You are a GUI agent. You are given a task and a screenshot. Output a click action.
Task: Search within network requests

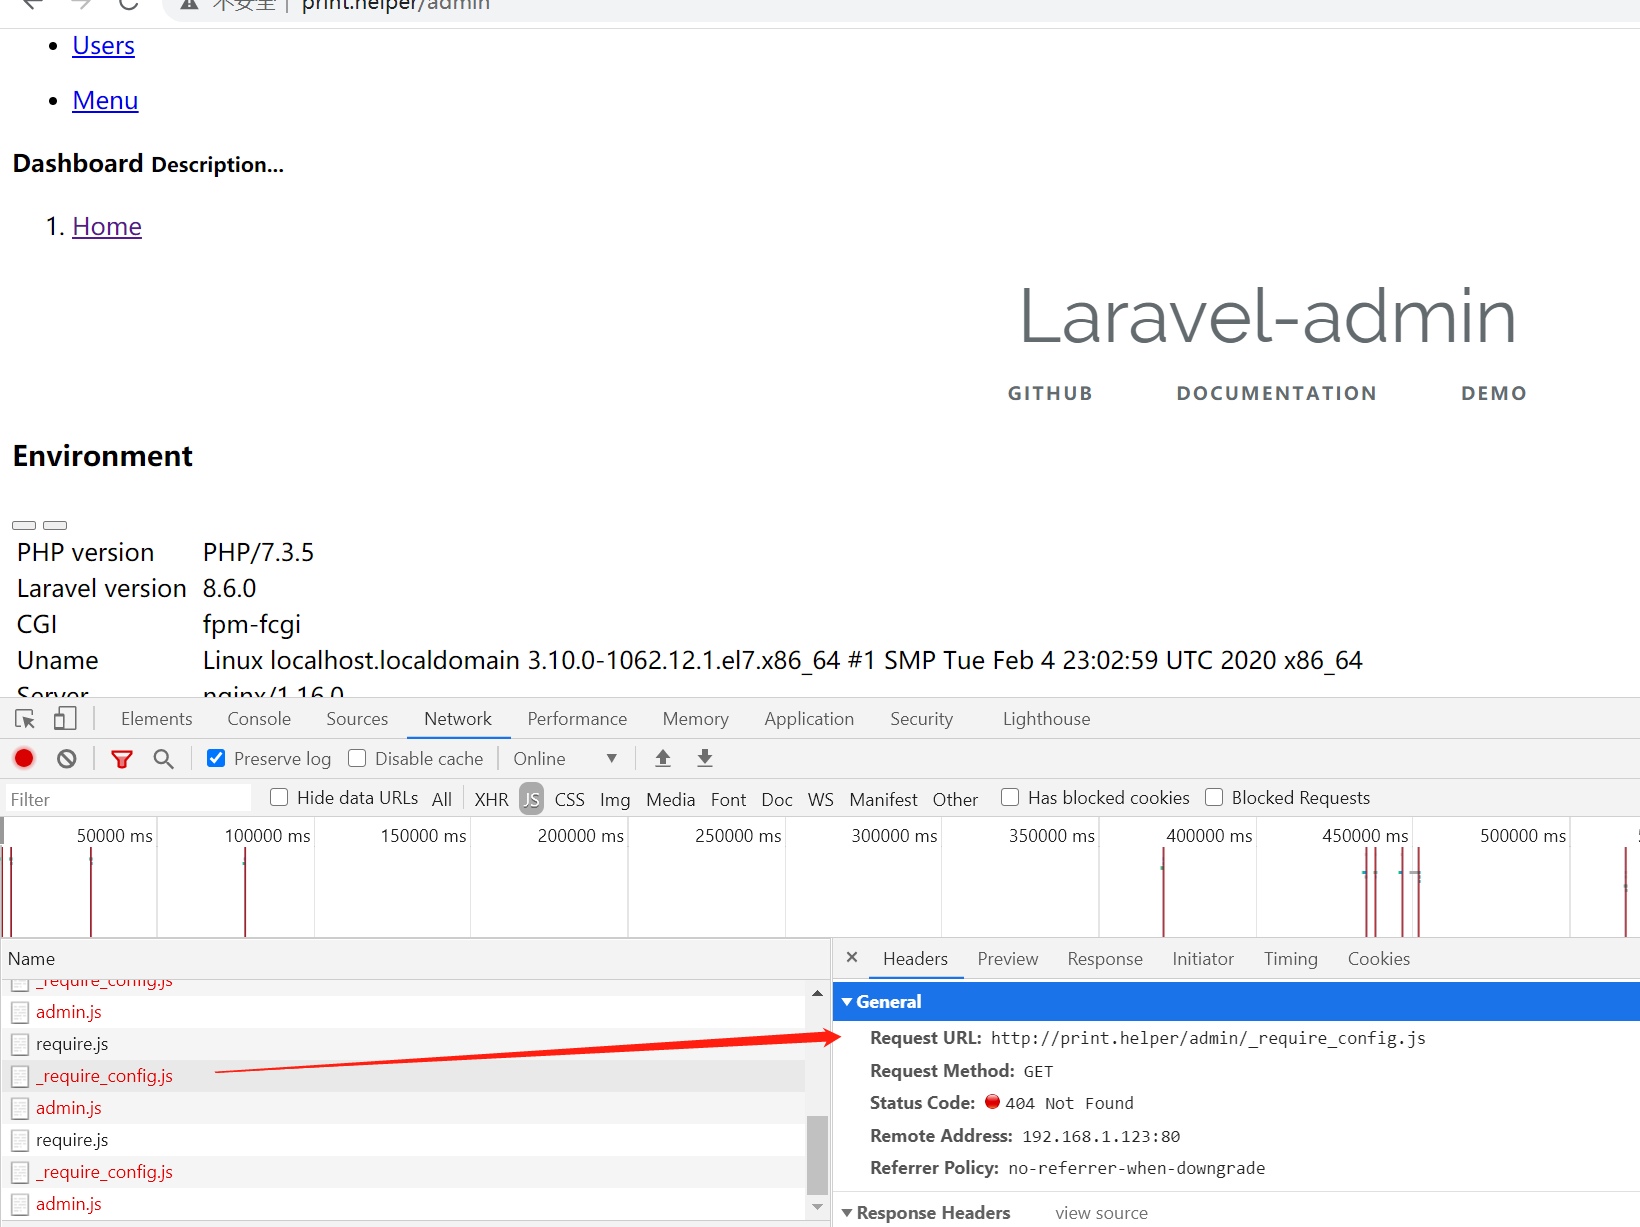pos(163,758)
